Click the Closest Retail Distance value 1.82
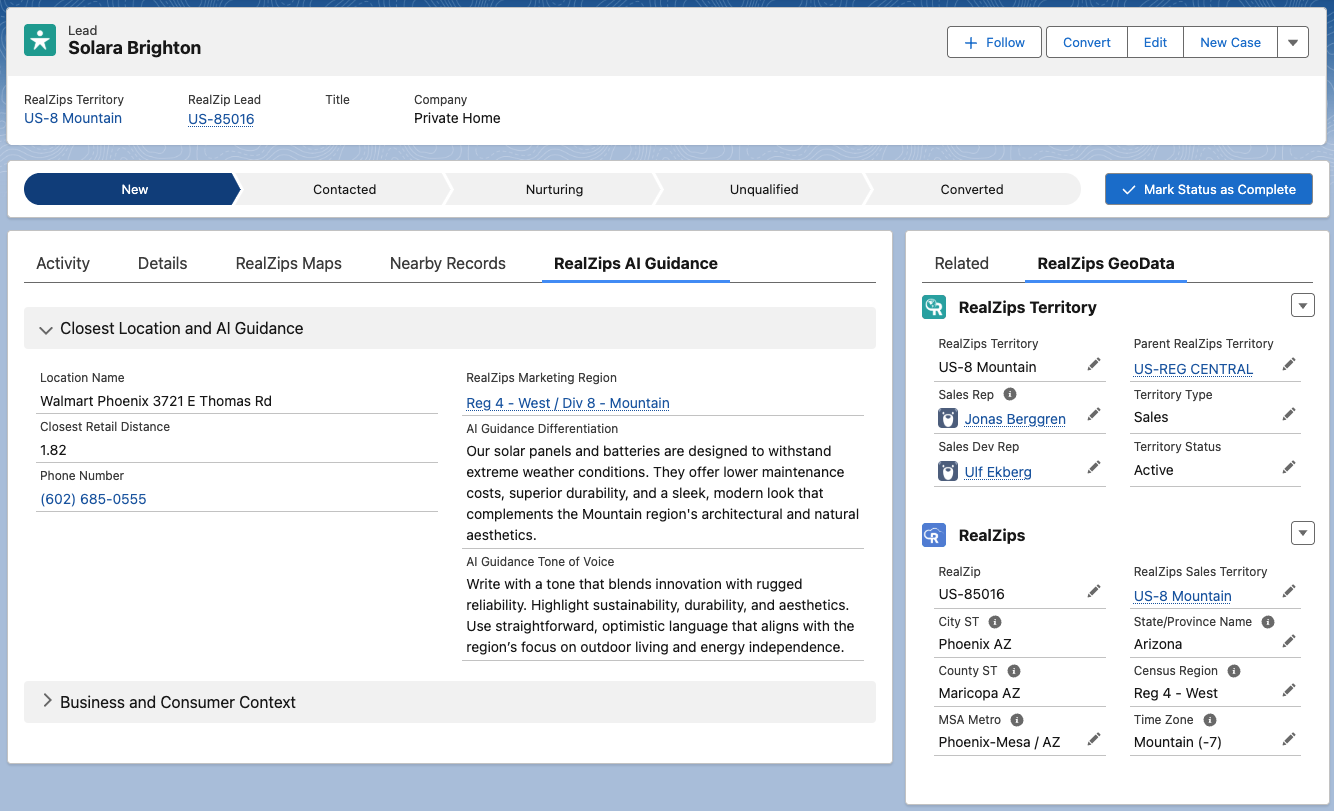The width and height of the screenshot is (1334, 811). tap(53, 450)
